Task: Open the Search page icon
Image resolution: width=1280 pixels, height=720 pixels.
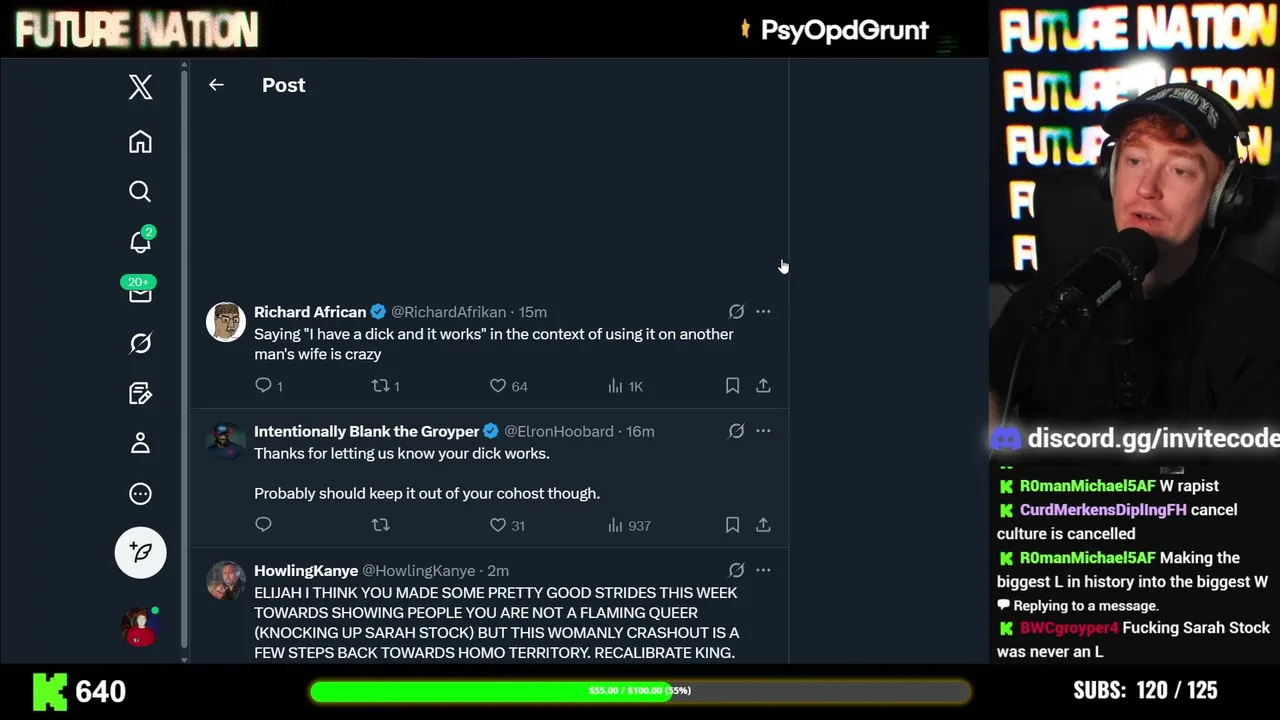Action: (x=140, y=191)
